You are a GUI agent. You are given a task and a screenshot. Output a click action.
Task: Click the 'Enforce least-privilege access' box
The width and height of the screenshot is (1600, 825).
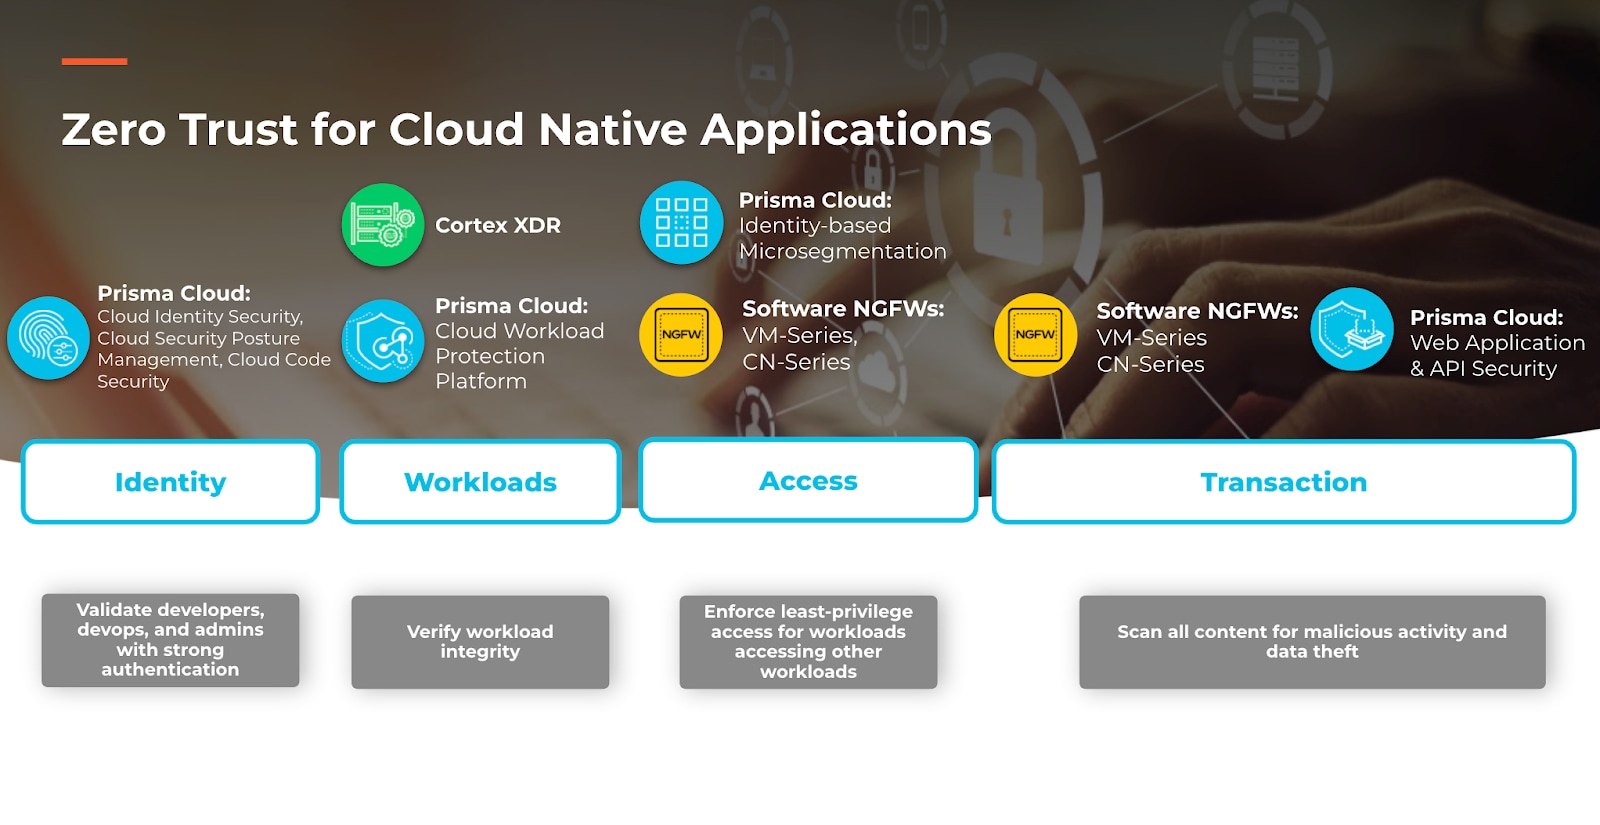click(808, 642)
